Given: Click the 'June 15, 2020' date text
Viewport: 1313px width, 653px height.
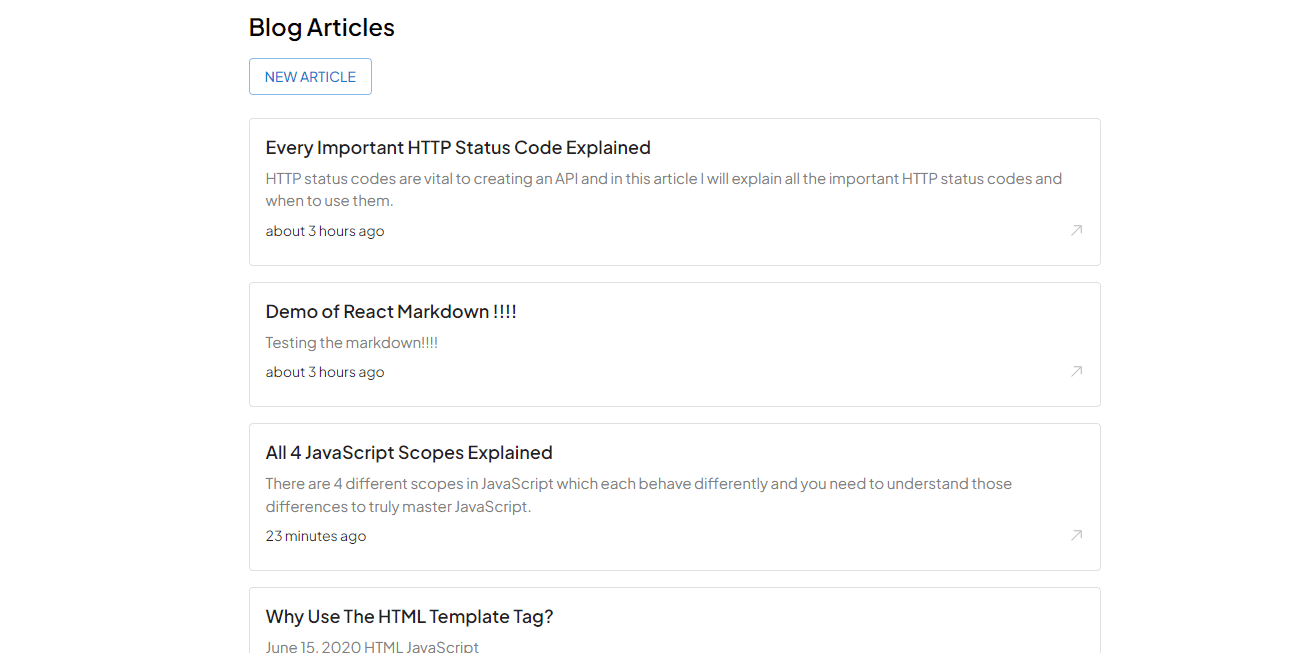Looking at the screenshot, I should pyautogui.click(x=313, y=647).
